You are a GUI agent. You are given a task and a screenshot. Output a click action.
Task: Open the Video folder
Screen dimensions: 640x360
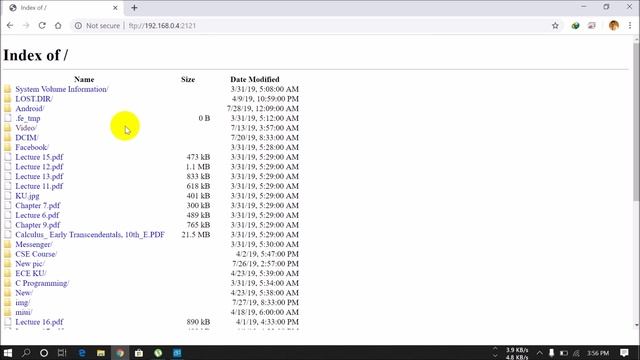coord(26,128)
